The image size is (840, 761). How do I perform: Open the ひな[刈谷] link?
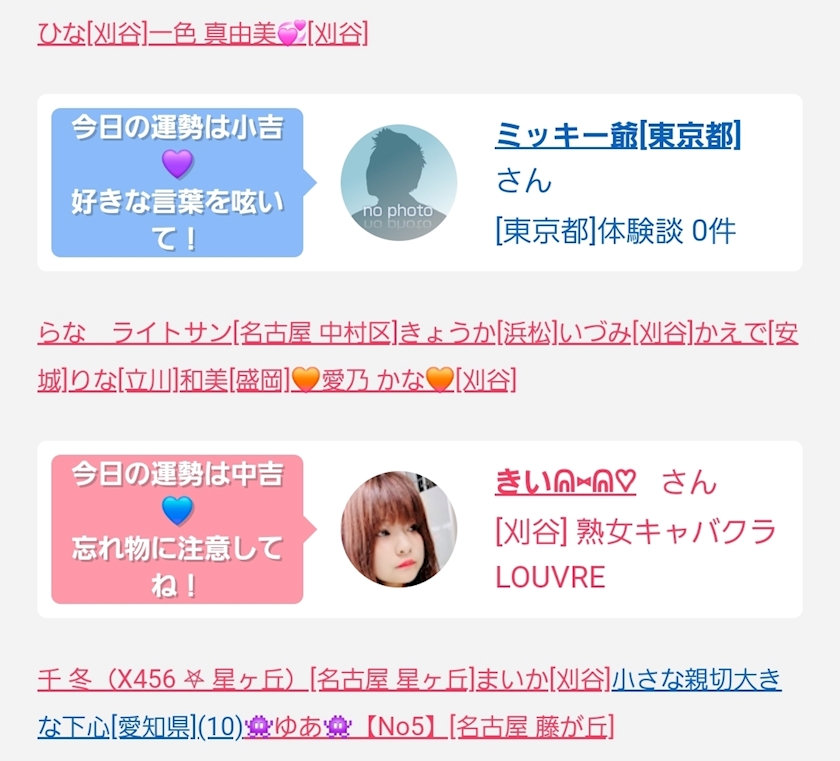pos(92,34)
